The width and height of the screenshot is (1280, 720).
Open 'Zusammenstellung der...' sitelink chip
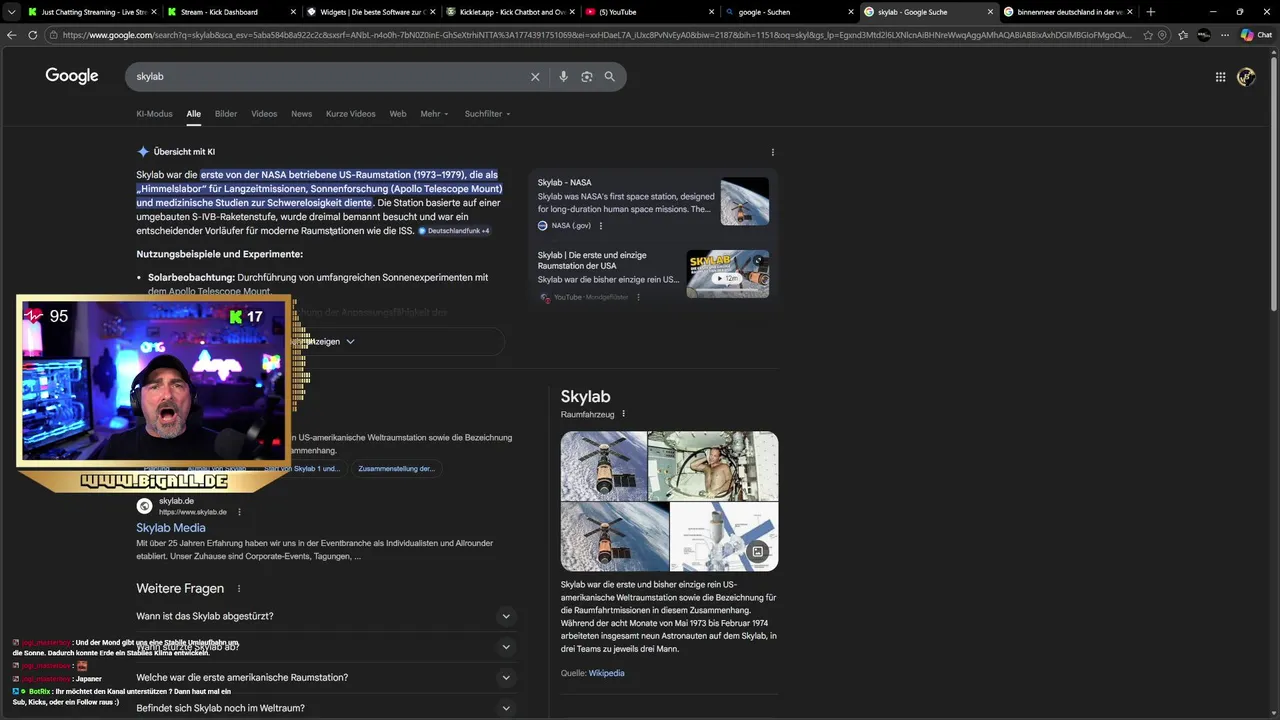396,468
